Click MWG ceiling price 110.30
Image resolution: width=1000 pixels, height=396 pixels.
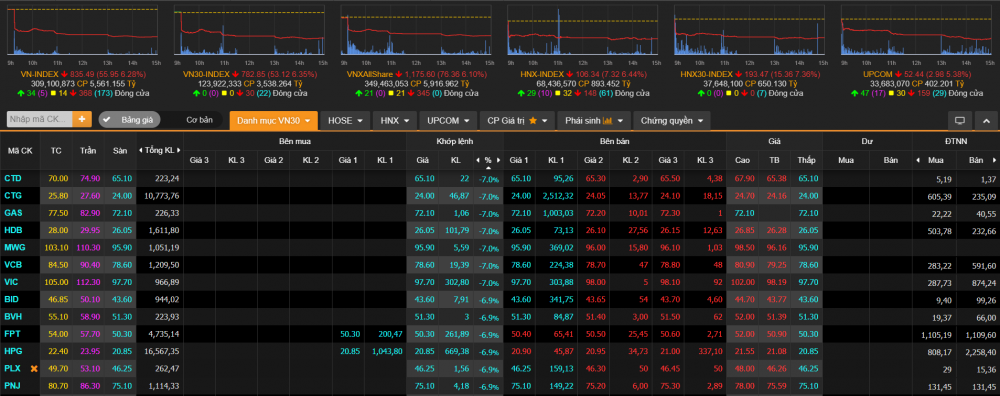point(88,247)
